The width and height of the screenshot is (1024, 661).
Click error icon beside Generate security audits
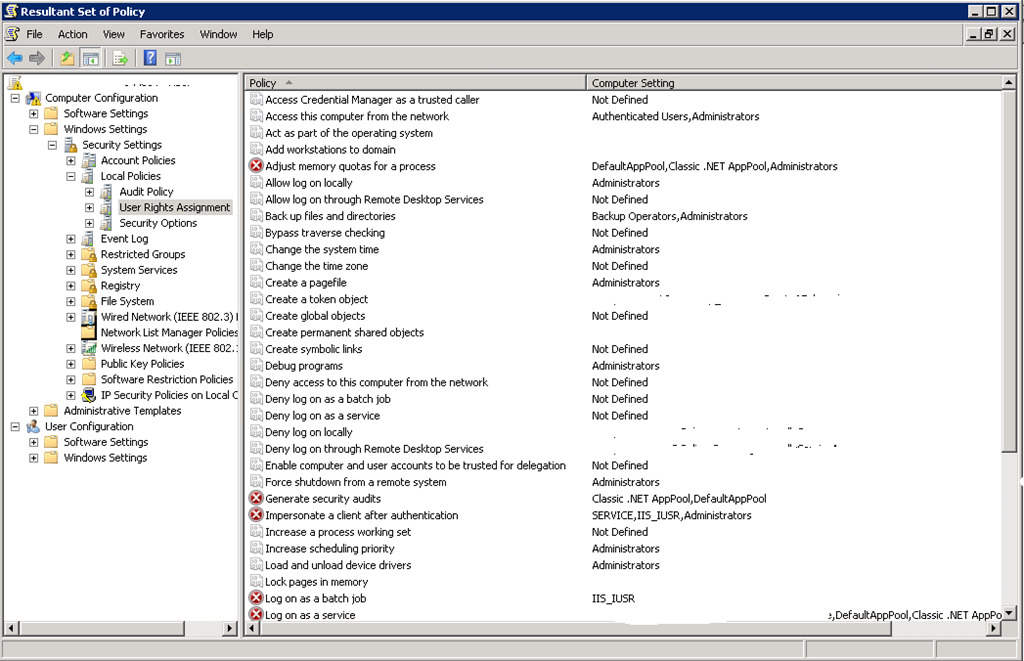pyautogui.click(x=256, y=499)
